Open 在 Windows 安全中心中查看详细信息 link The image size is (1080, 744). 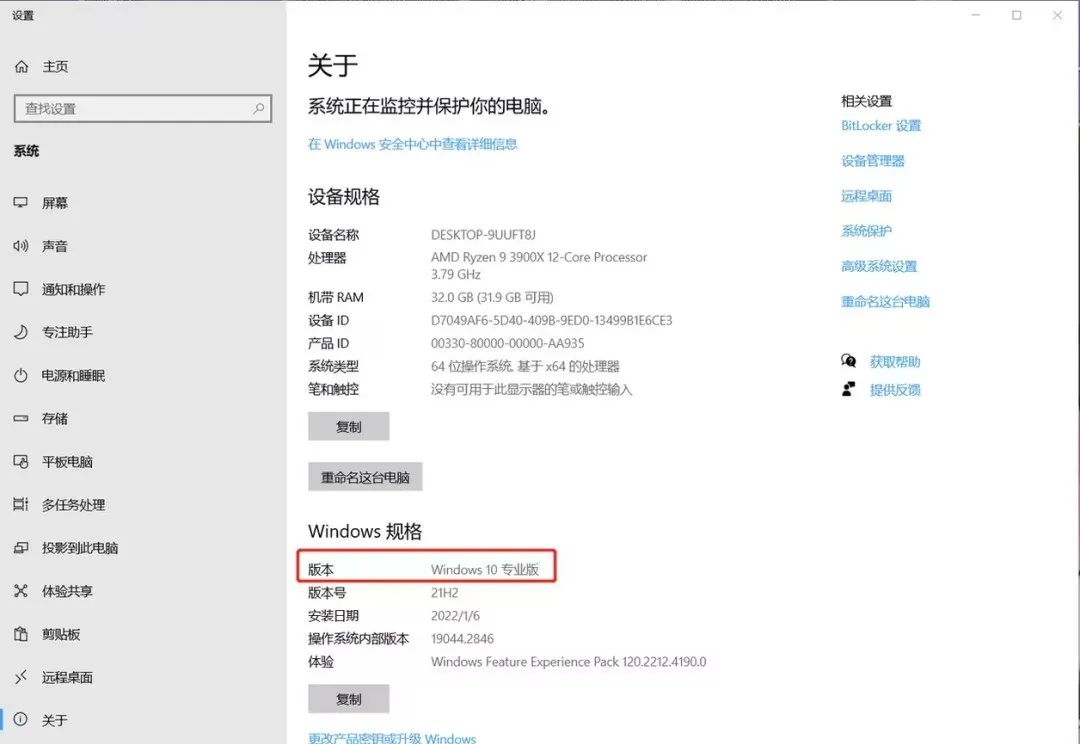point(413,144)
